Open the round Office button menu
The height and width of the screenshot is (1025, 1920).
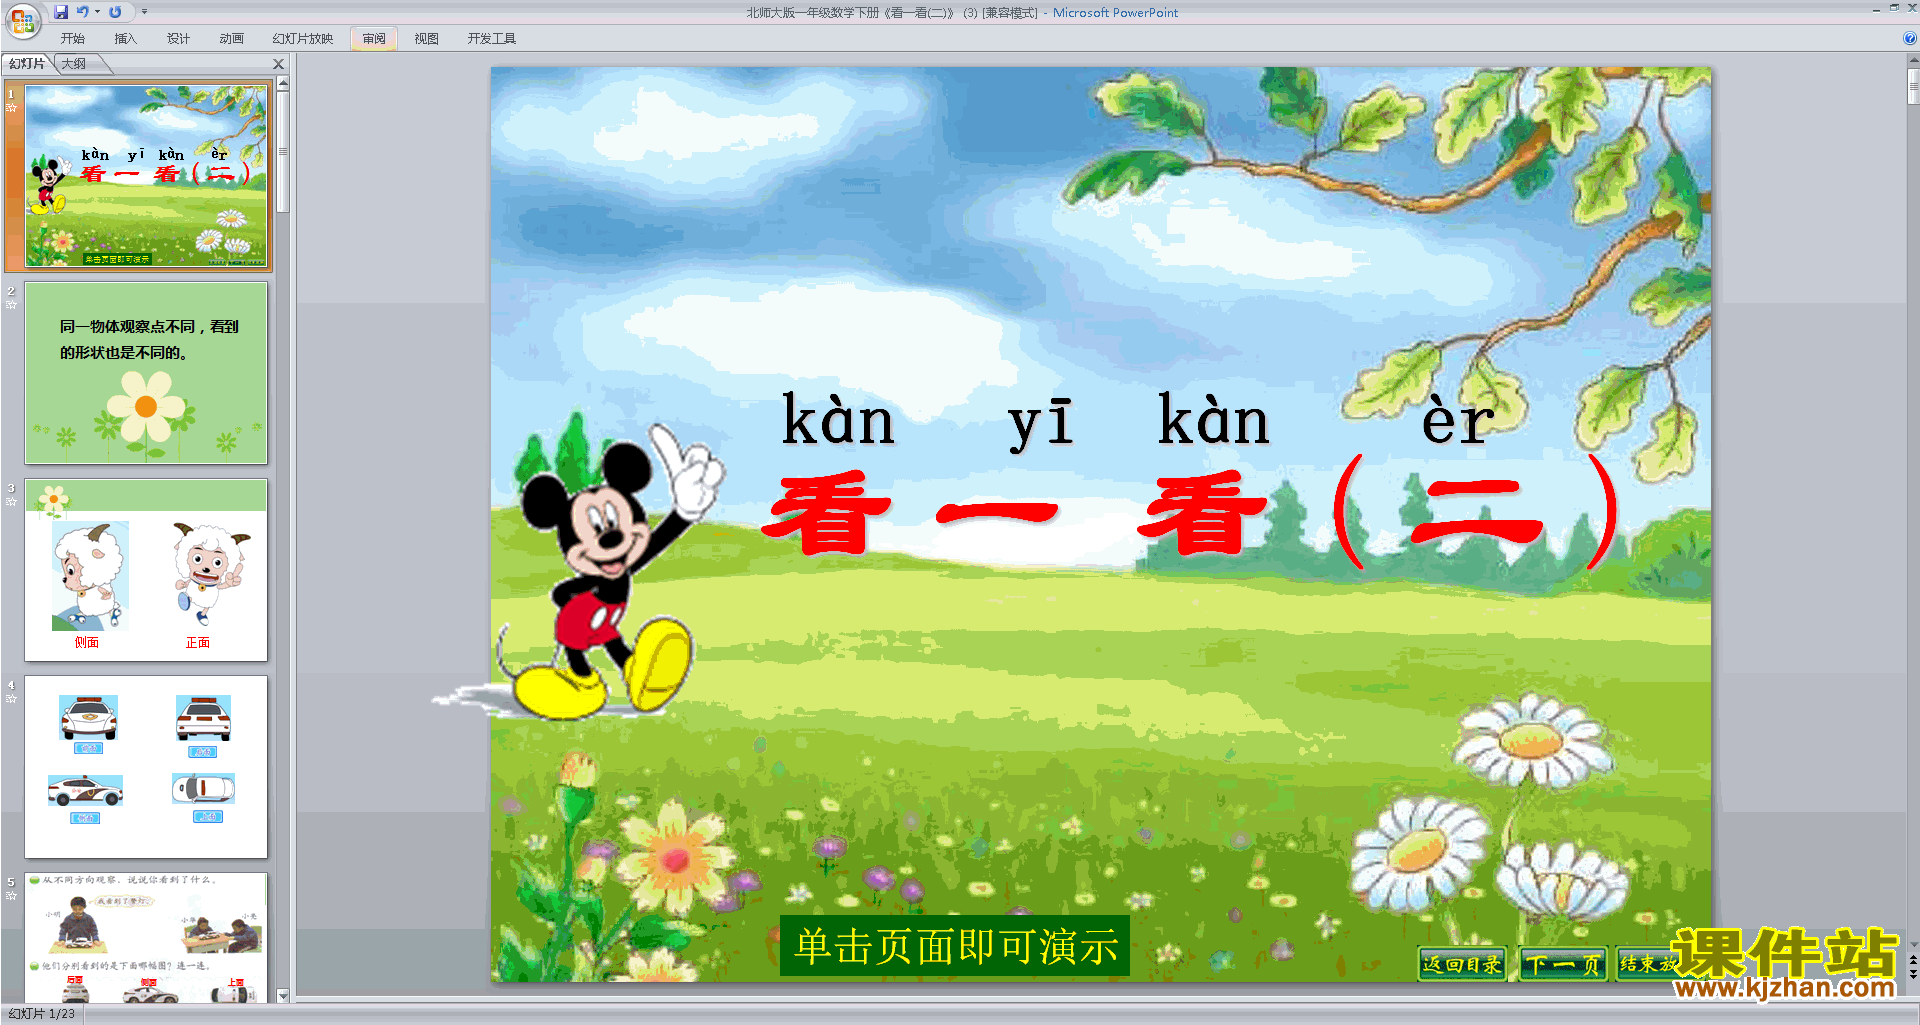(22, 21)
